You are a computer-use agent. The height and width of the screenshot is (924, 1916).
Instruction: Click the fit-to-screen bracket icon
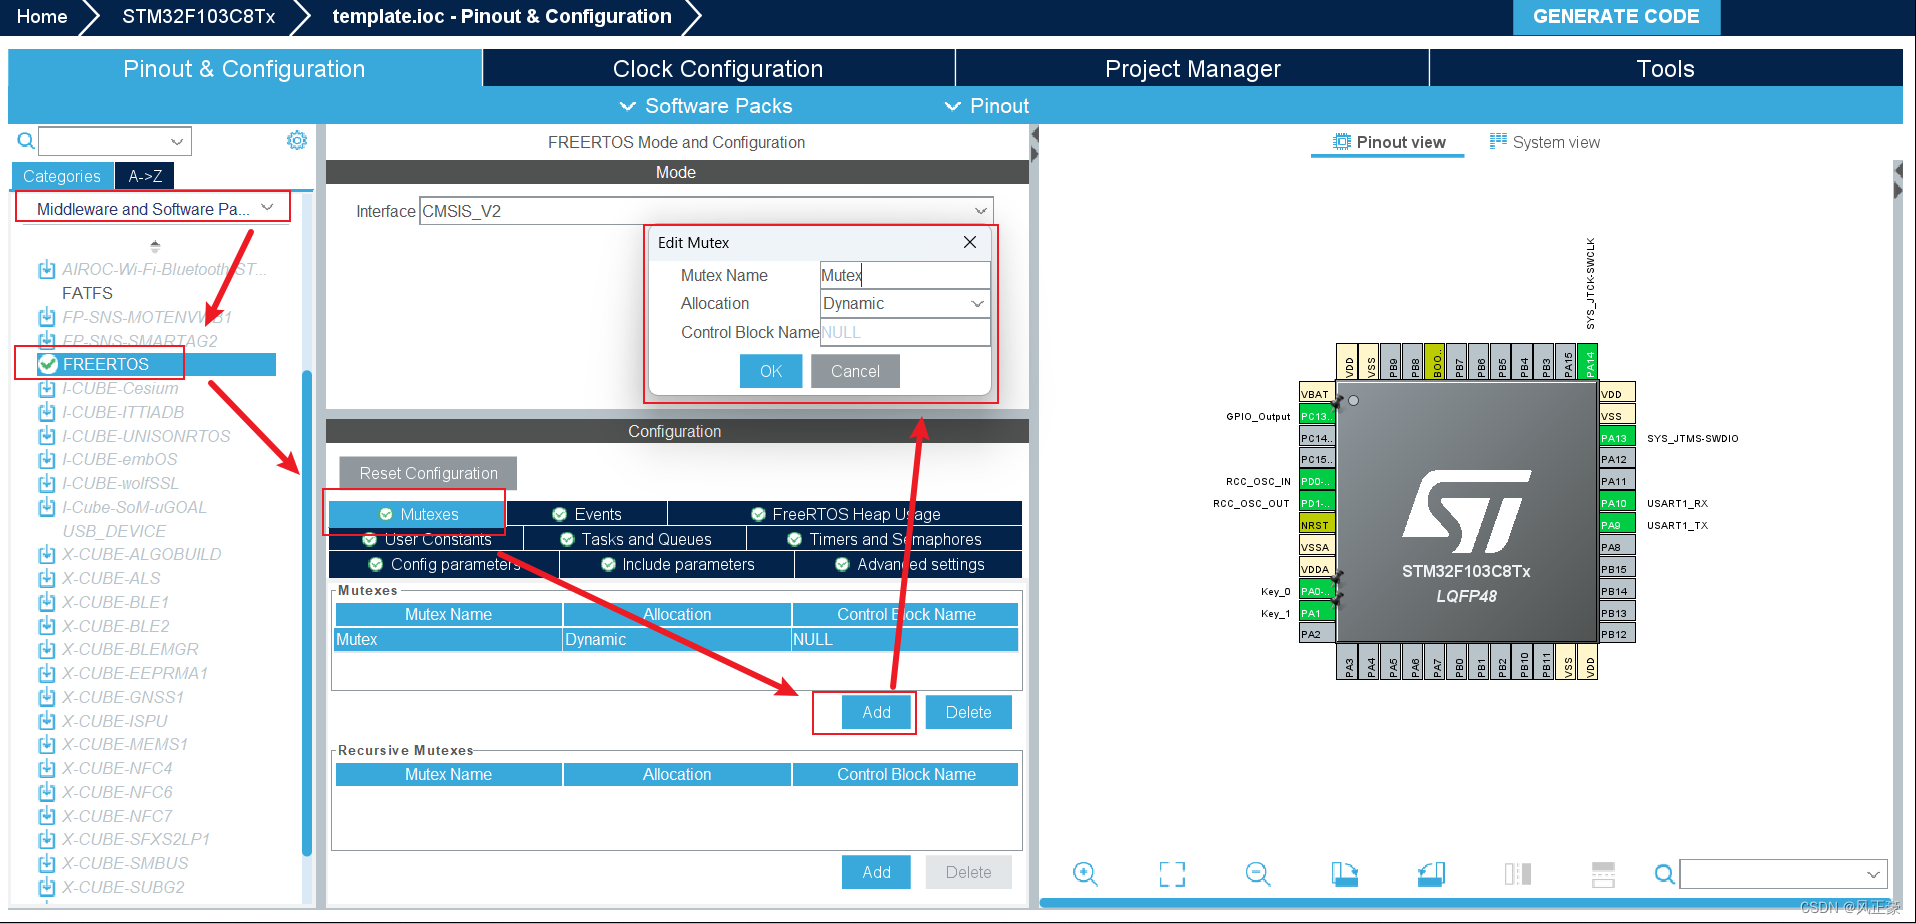[1172, 874]
